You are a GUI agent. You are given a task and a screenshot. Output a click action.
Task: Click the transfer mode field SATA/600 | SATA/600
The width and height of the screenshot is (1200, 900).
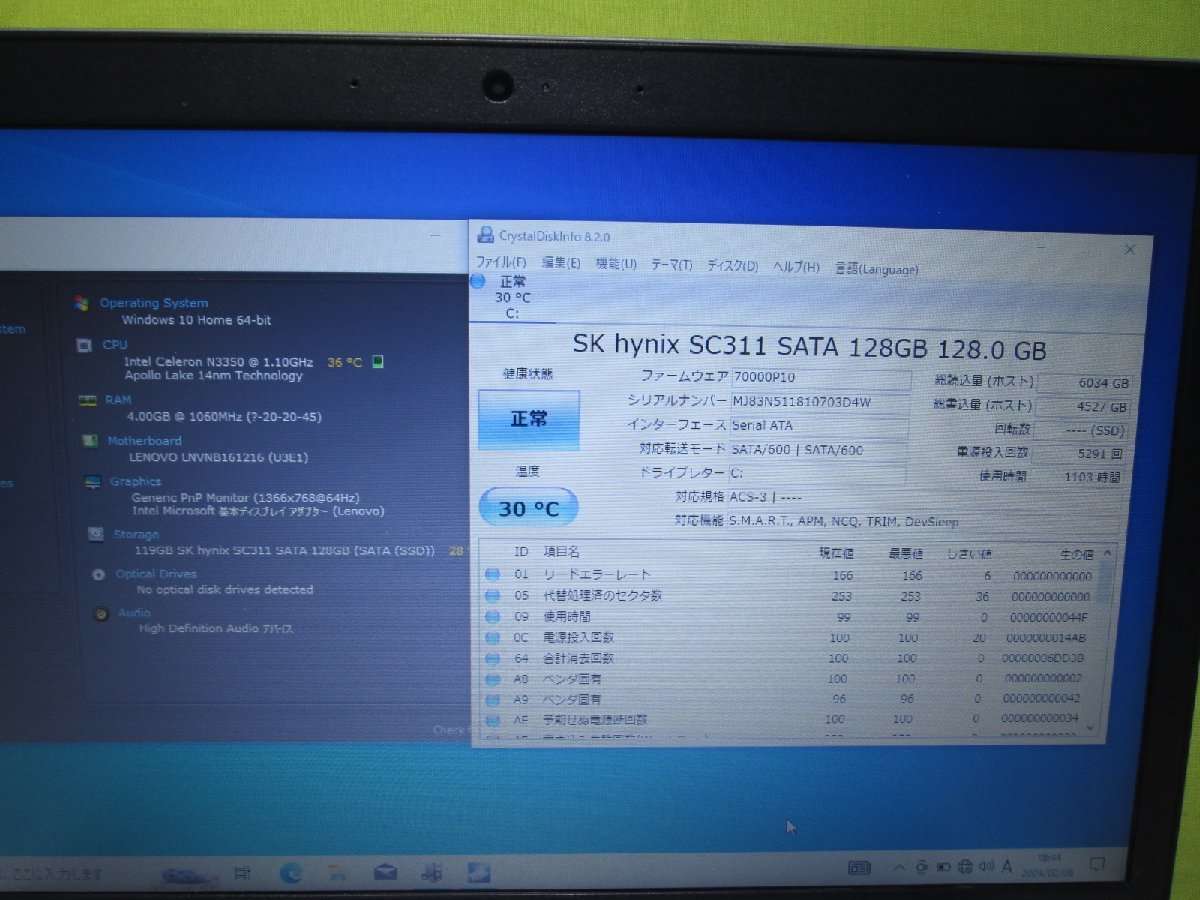point(819,450)
